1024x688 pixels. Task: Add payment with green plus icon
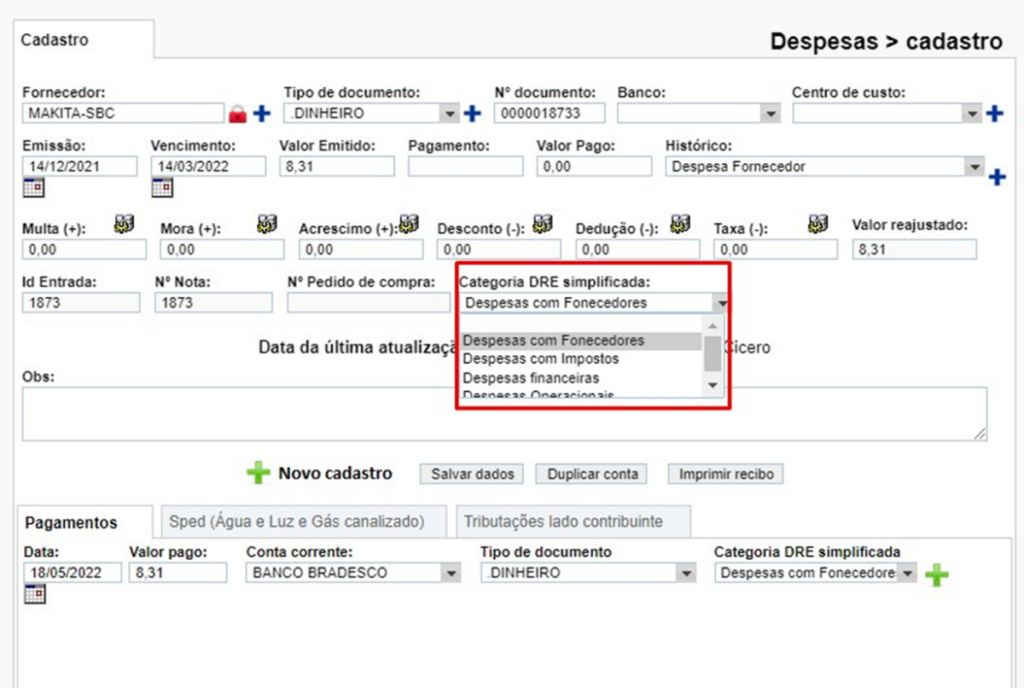937,574
